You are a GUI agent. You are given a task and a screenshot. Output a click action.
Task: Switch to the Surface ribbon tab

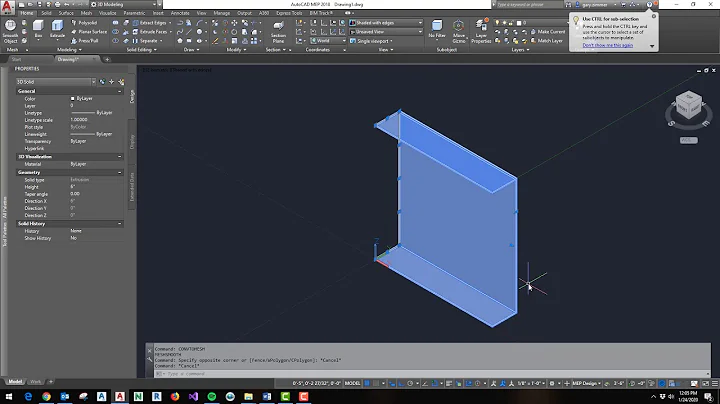pos(66,13)
